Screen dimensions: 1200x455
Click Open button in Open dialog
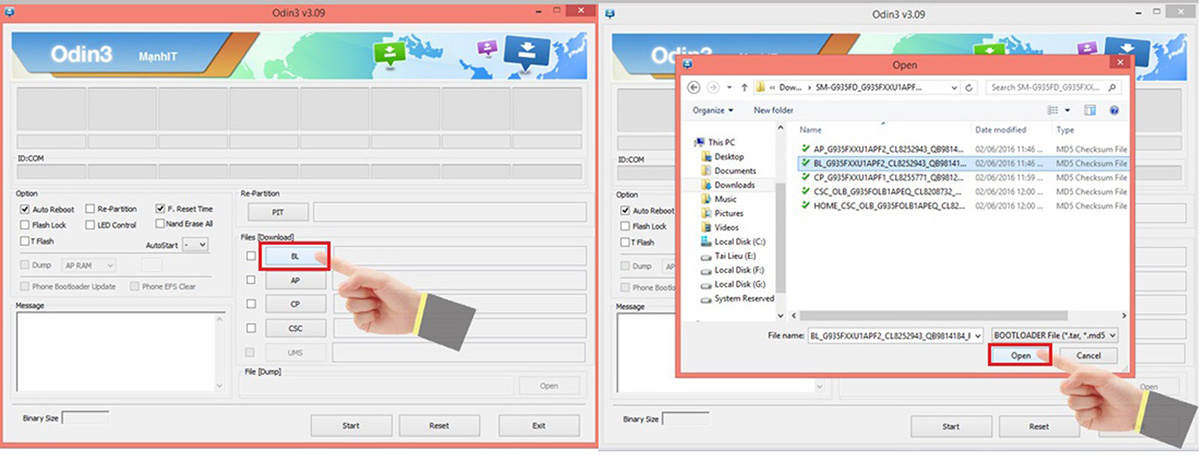coord(1020,356)
